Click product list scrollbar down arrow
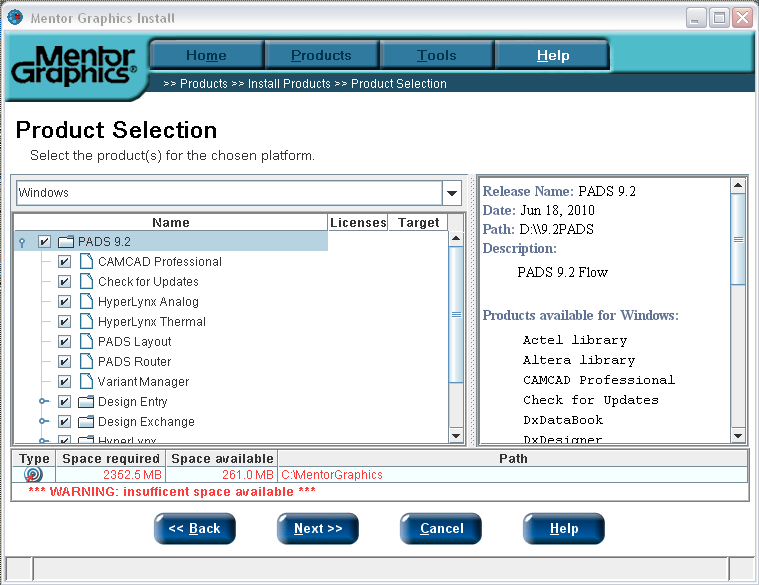759x585 pixels. [x=456, y=435]
